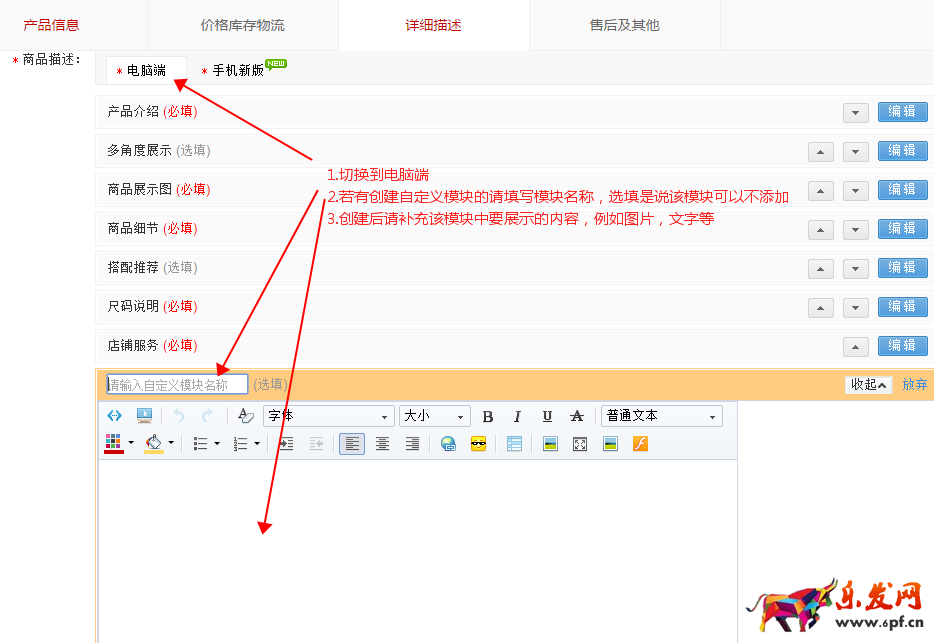The height and width of the screenshot is (643, 934).
Task: Toggle underline formatting
Action: coord(547,416)
